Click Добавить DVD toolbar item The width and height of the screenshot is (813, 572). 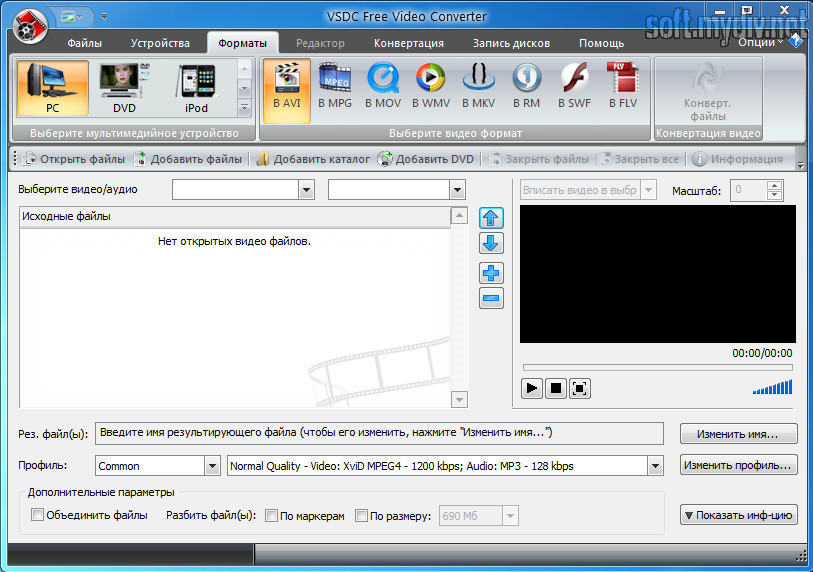tap(426, 159)
